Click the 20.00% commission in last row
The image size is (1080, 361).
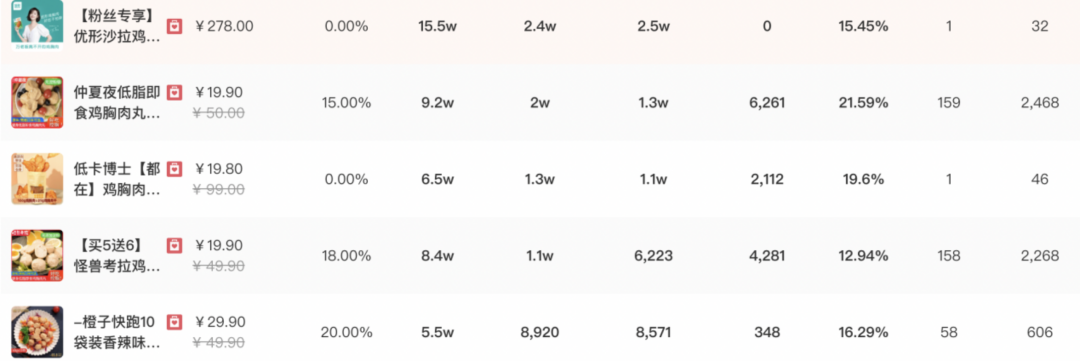click(x=346, y=332)
